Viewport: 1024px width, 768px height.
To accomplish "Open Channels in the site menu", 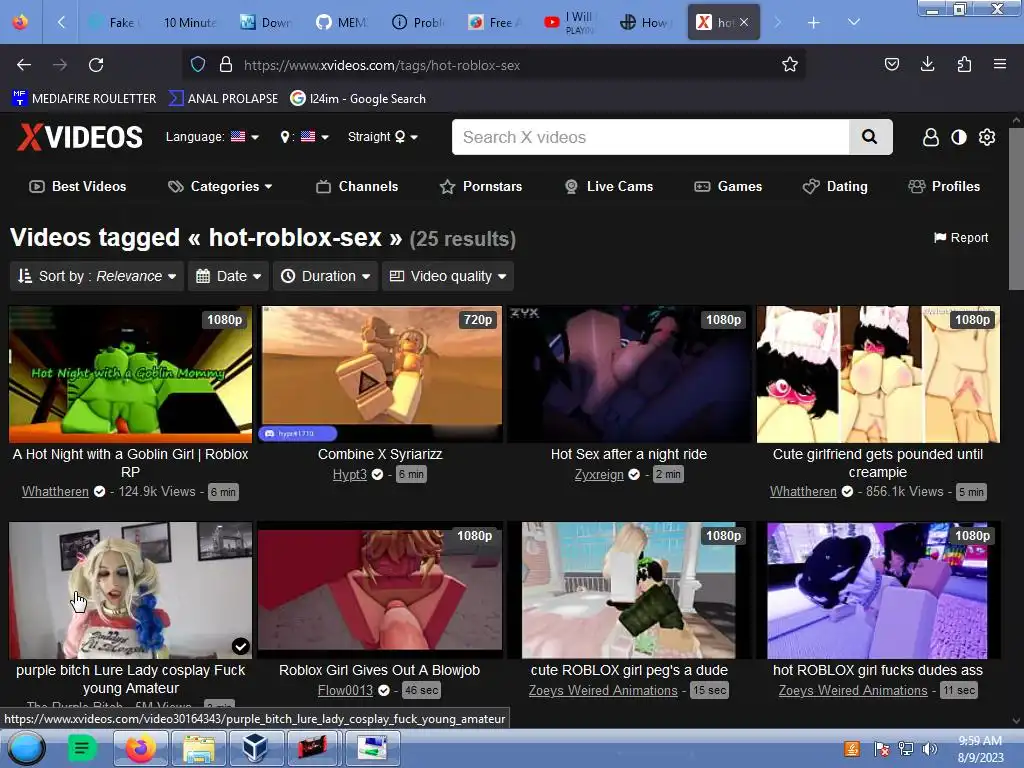I will point(357,187).
